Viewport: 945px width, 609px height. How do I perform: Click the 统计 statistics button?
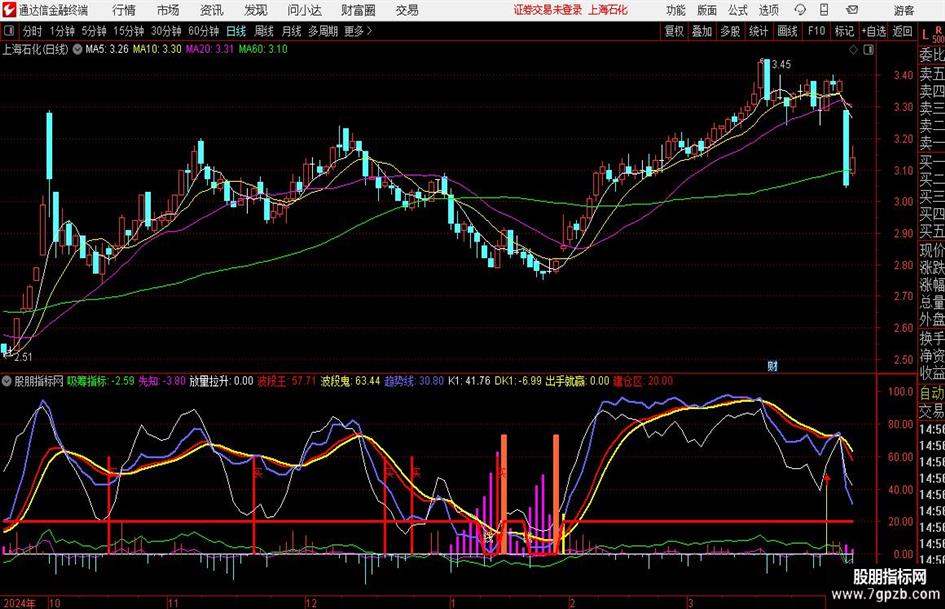759,31
